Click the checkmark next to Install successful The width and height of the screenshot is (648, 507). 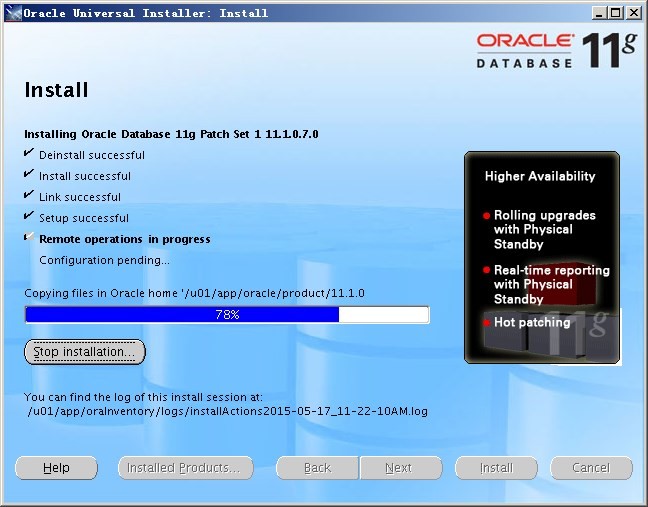tap(29, 175)
